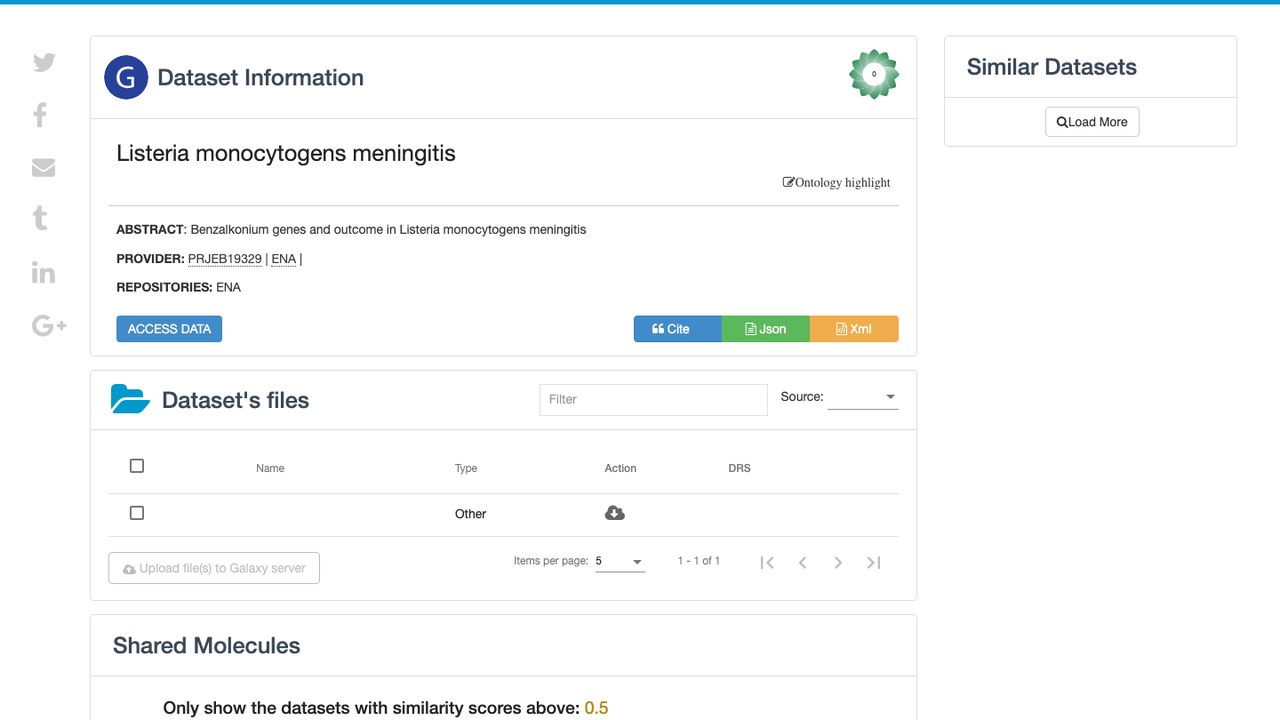Click the 'Listeria monocytogens meningitis' title
Image resolution: width=1280 pixels, height=720 pixels.
286,153
